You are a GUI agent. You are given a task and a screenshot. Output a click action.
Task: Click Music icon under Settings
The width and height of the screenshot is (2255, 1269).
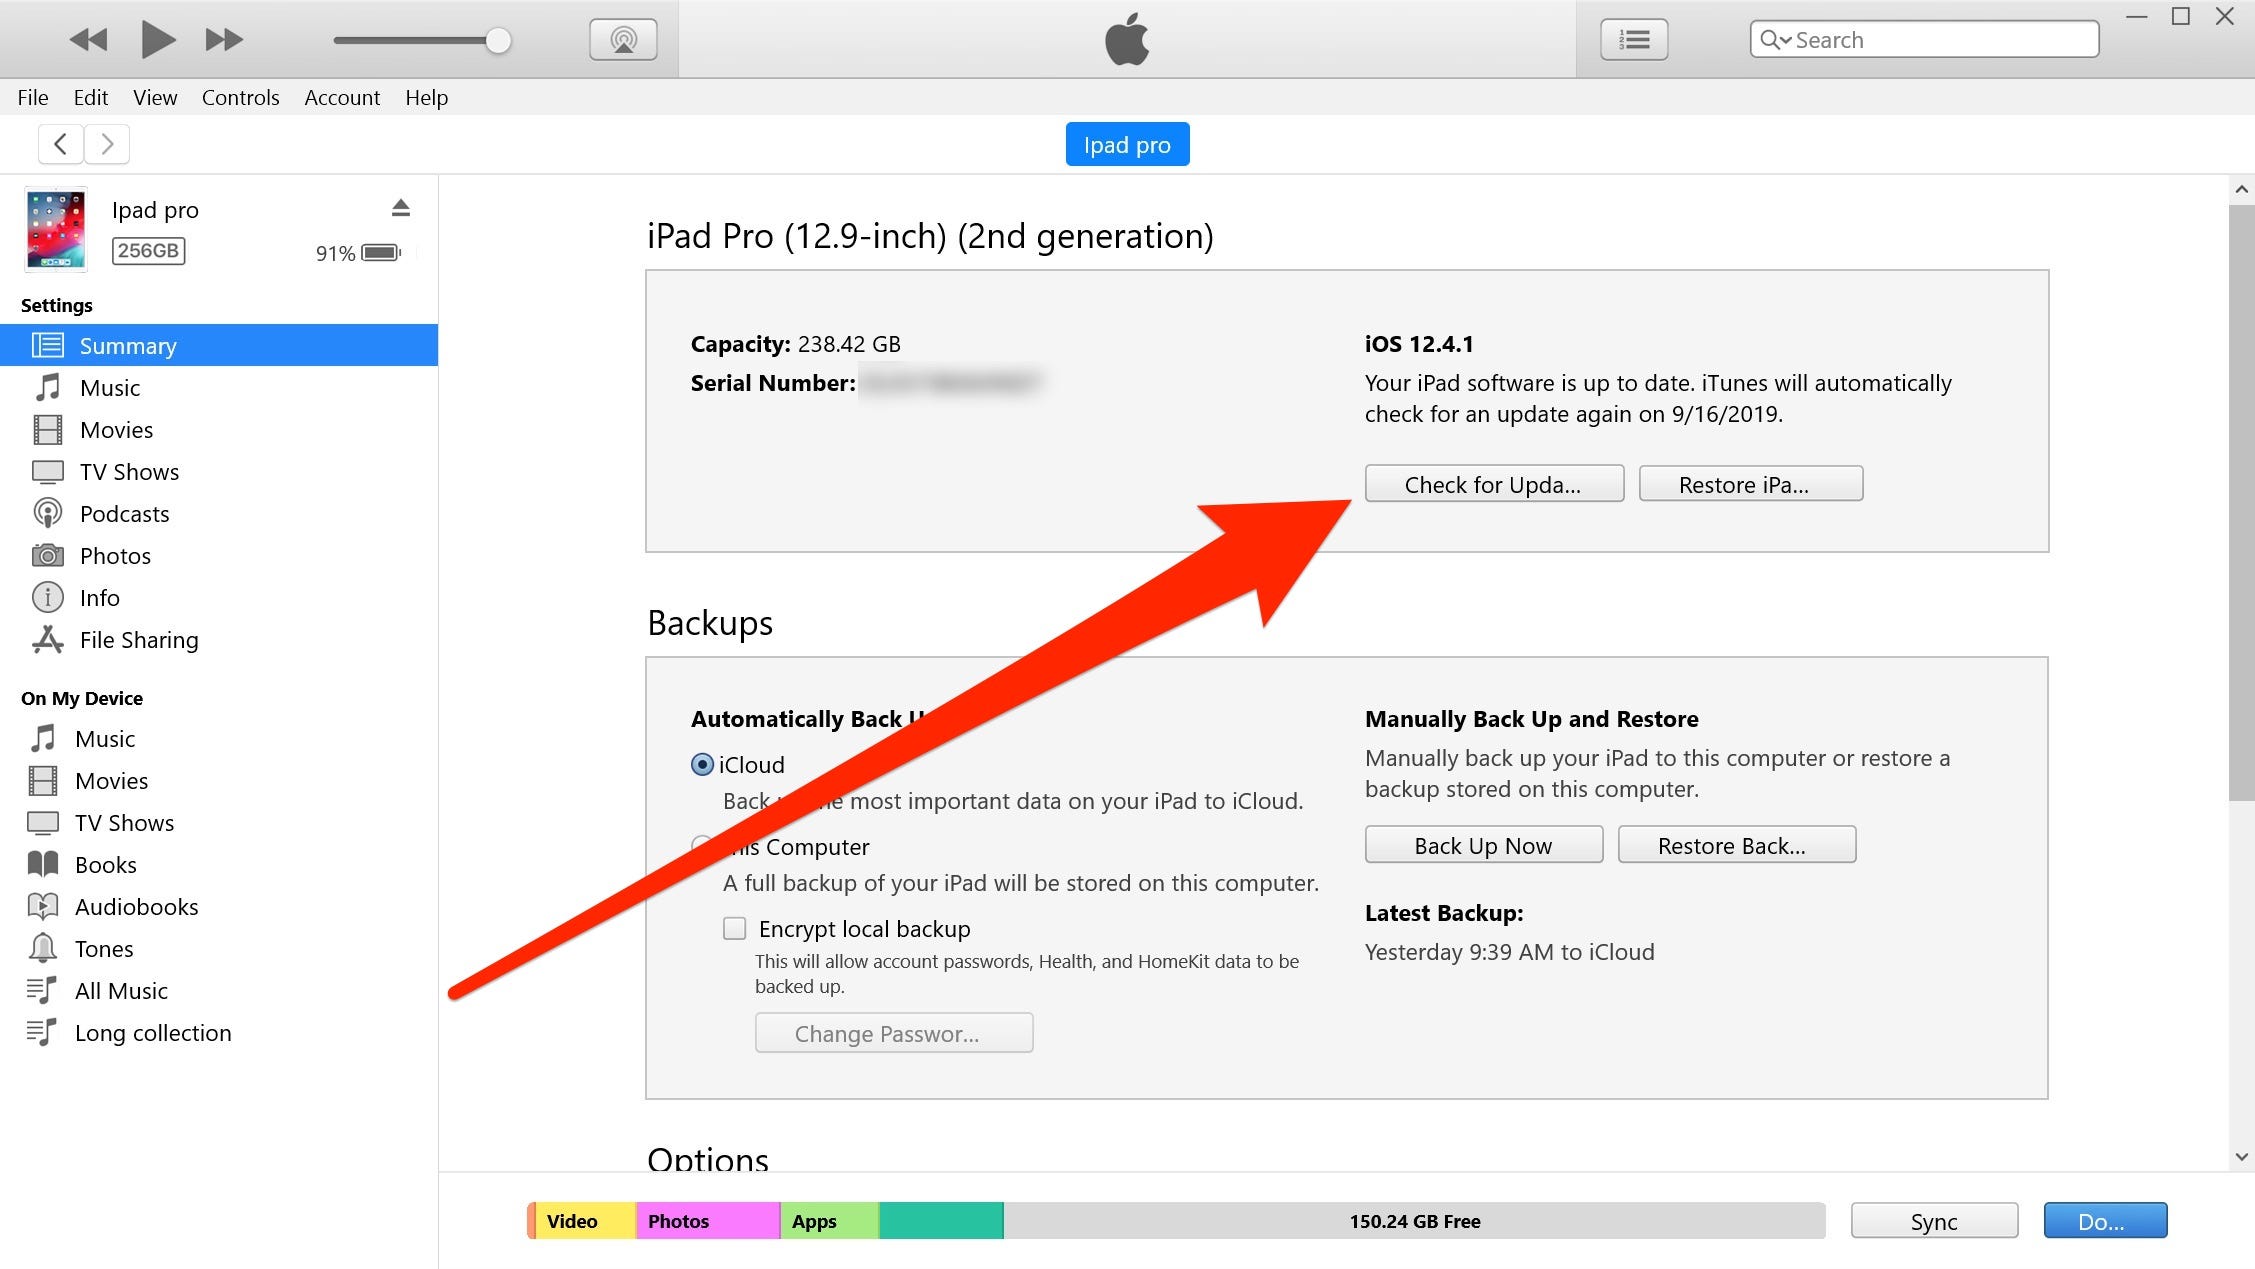click(47, 387)
